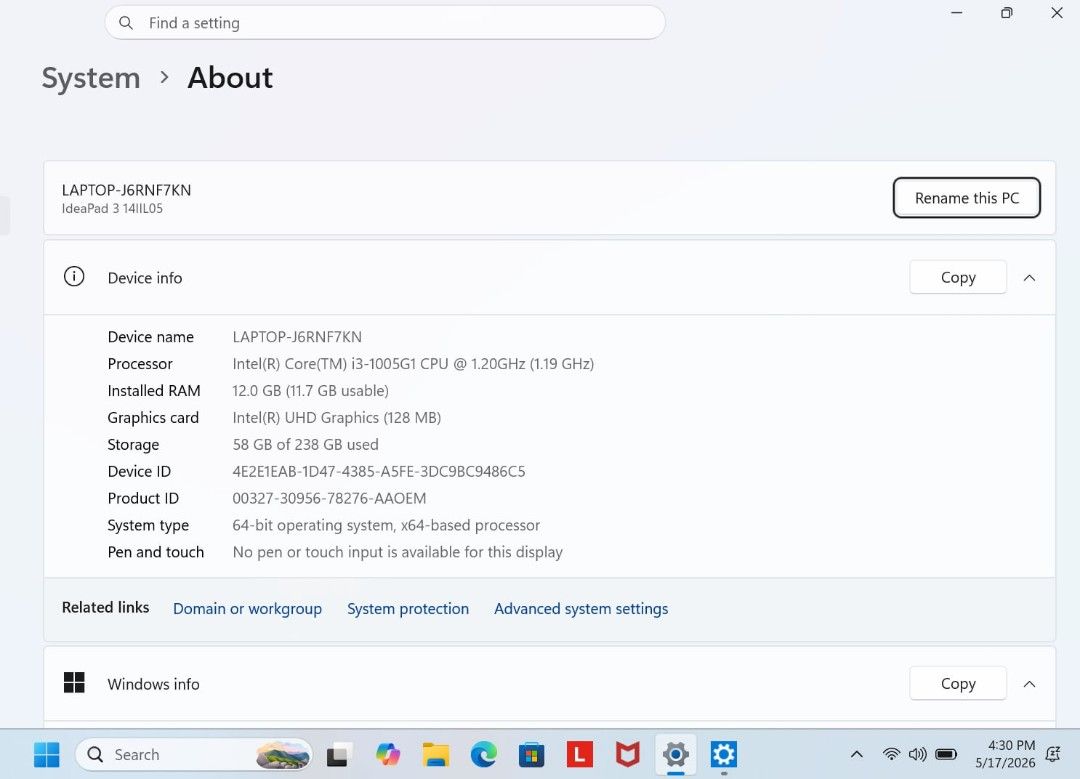Open File Explorer from the taskbar

(435, 755)
